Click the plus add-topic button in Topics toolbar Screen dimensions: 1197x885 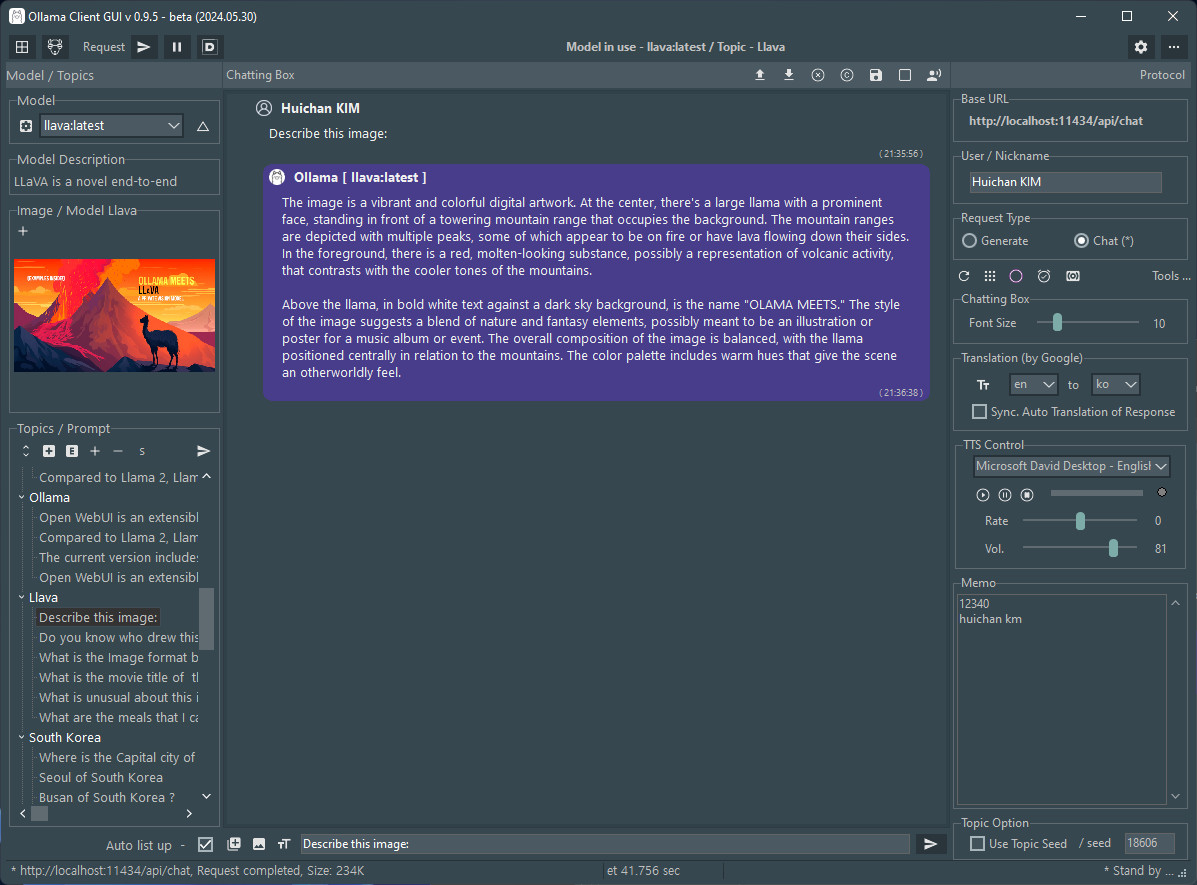coord(95,451)
